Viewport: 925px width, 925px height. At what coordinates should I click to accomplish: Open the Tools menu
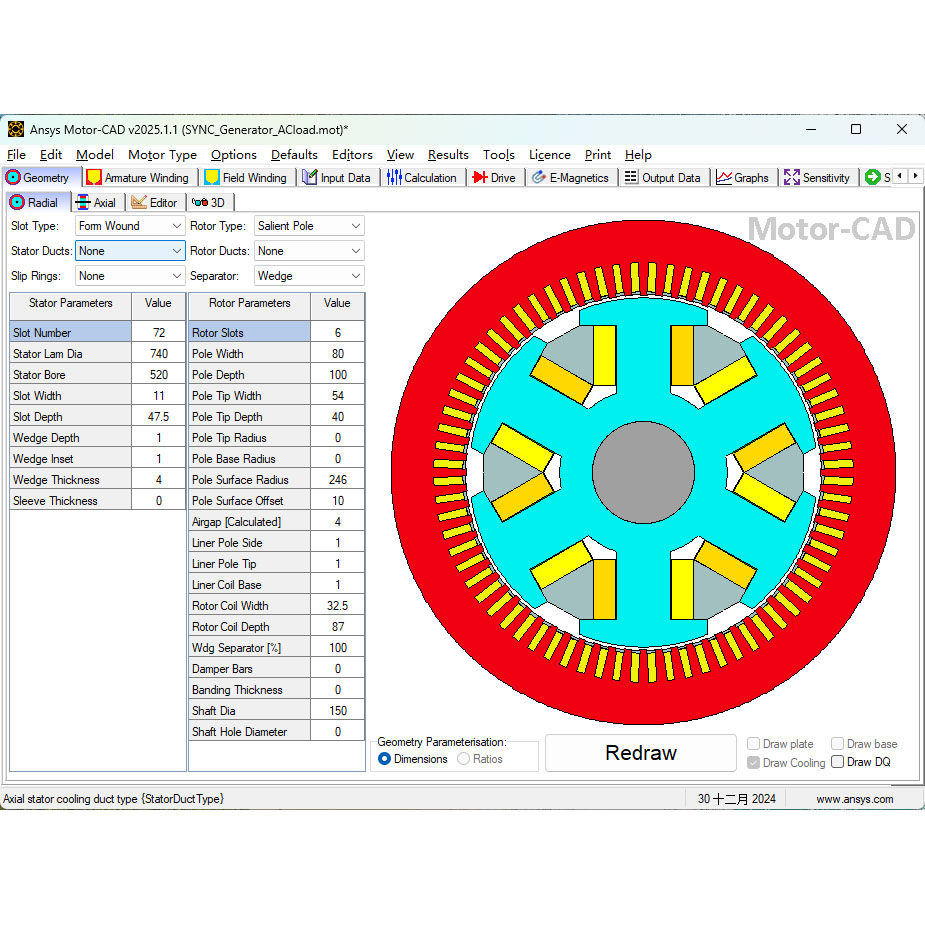(498, 155)
